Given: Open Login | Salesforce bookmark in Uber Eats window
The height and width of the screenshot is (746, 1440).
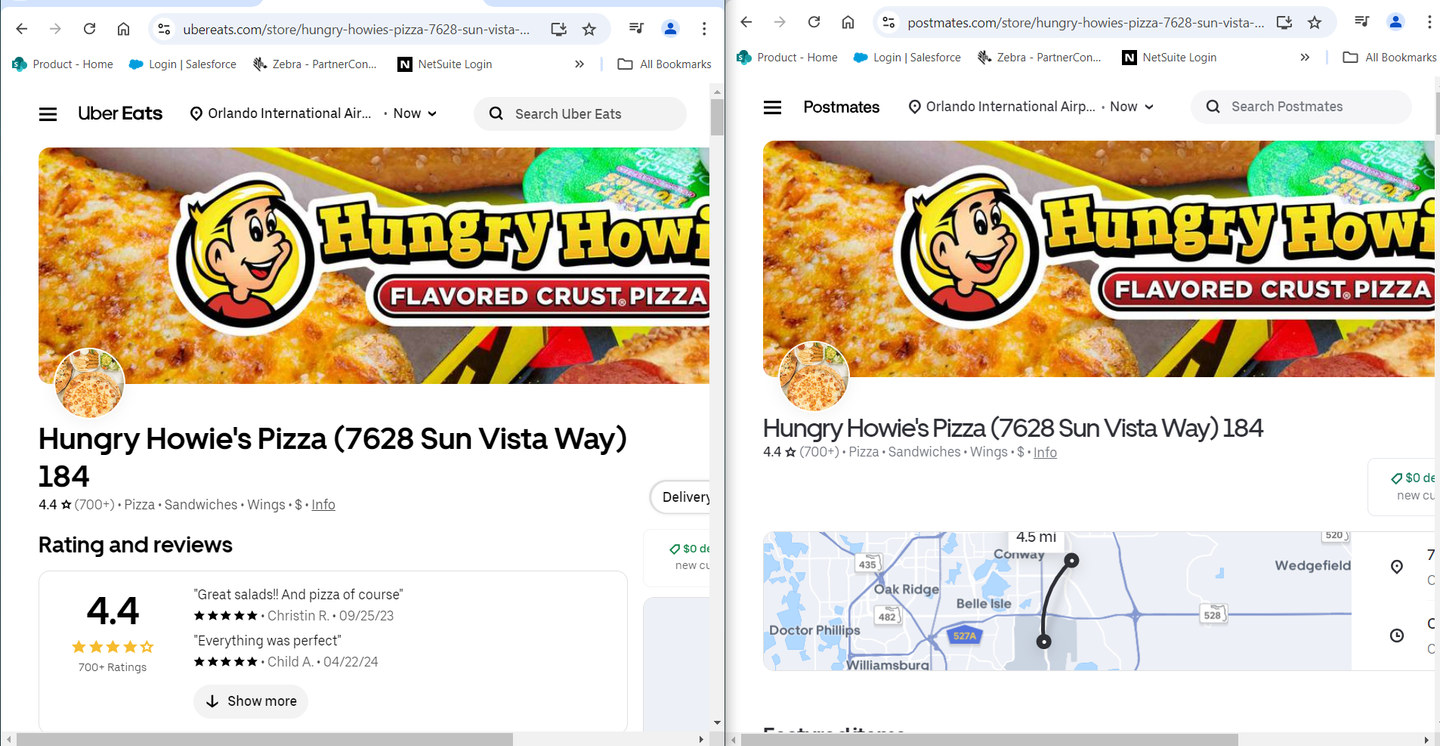Looking at the screenshot, I should tap(183, 64).
